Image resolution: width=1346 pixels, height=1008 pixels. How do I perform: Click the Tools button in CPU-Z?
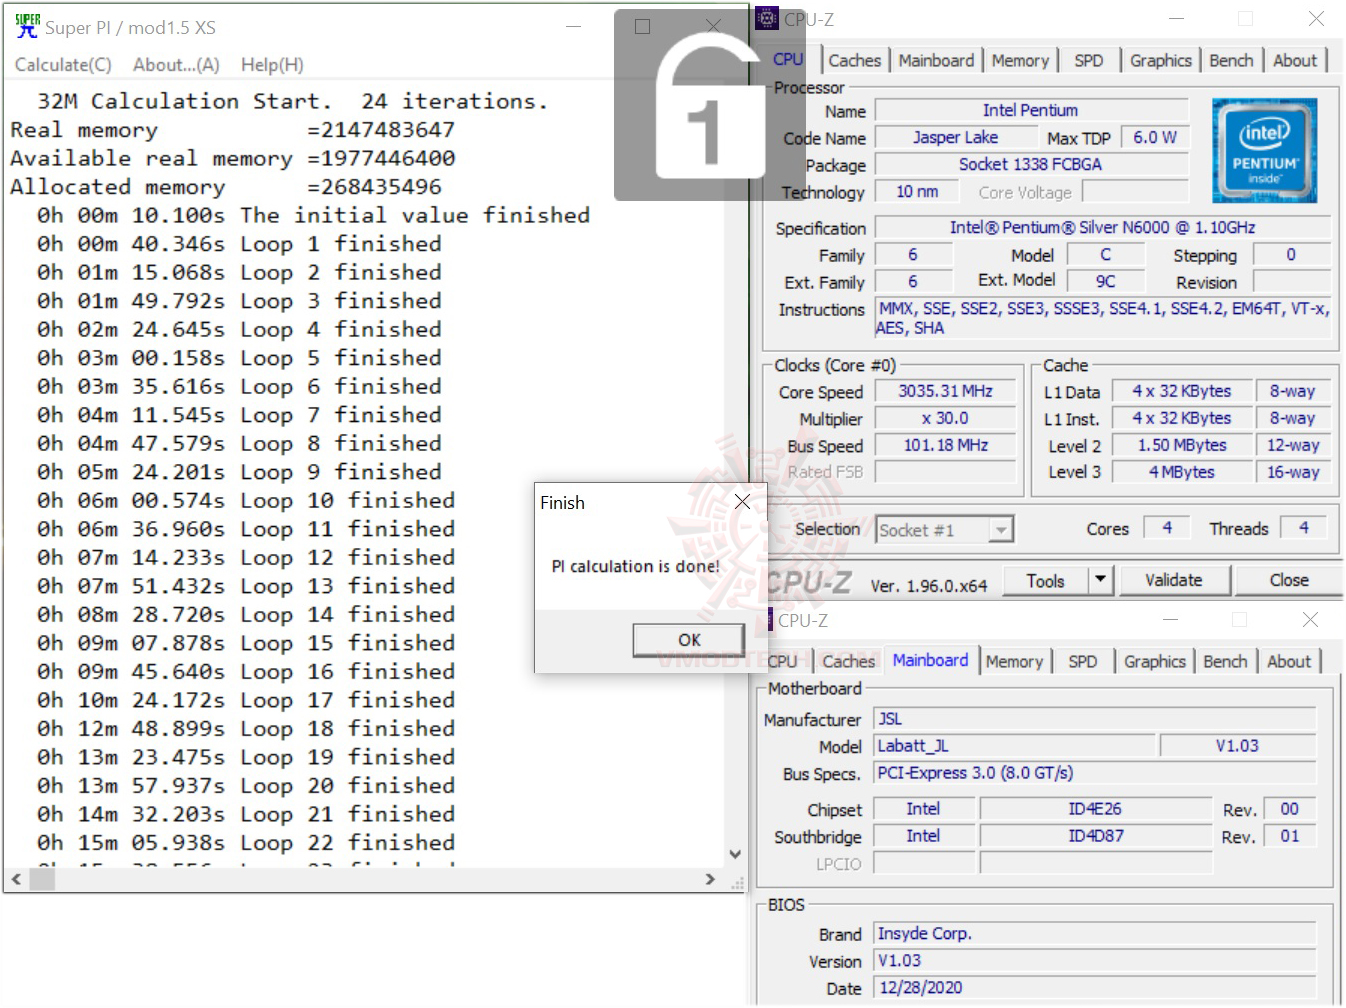(1045, 580)
